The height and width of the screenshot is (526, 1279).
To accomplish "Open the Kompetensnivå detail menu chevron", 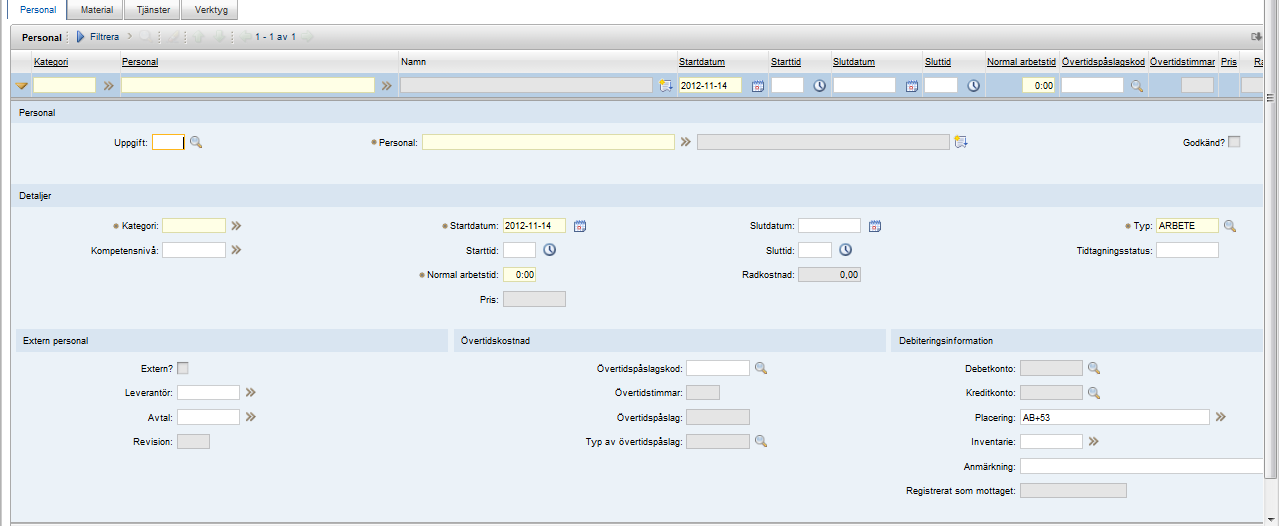I will coord(236,250).
